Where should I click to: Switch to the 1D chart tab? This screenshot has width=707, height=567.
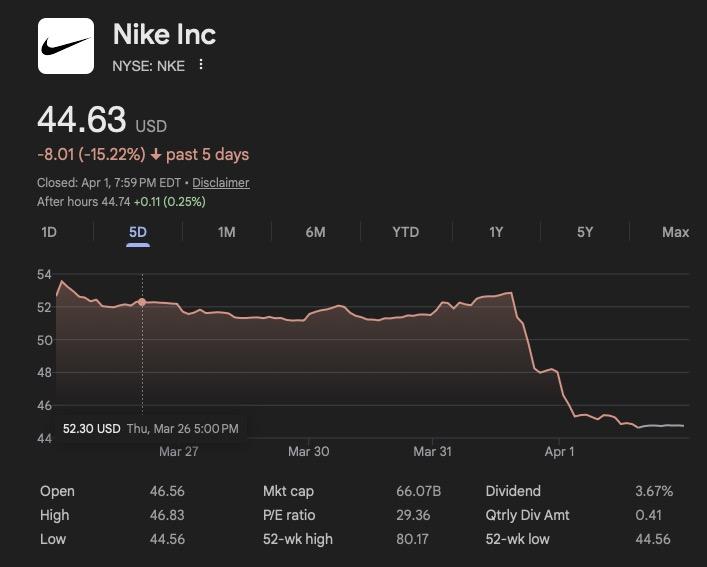[49, 232]
